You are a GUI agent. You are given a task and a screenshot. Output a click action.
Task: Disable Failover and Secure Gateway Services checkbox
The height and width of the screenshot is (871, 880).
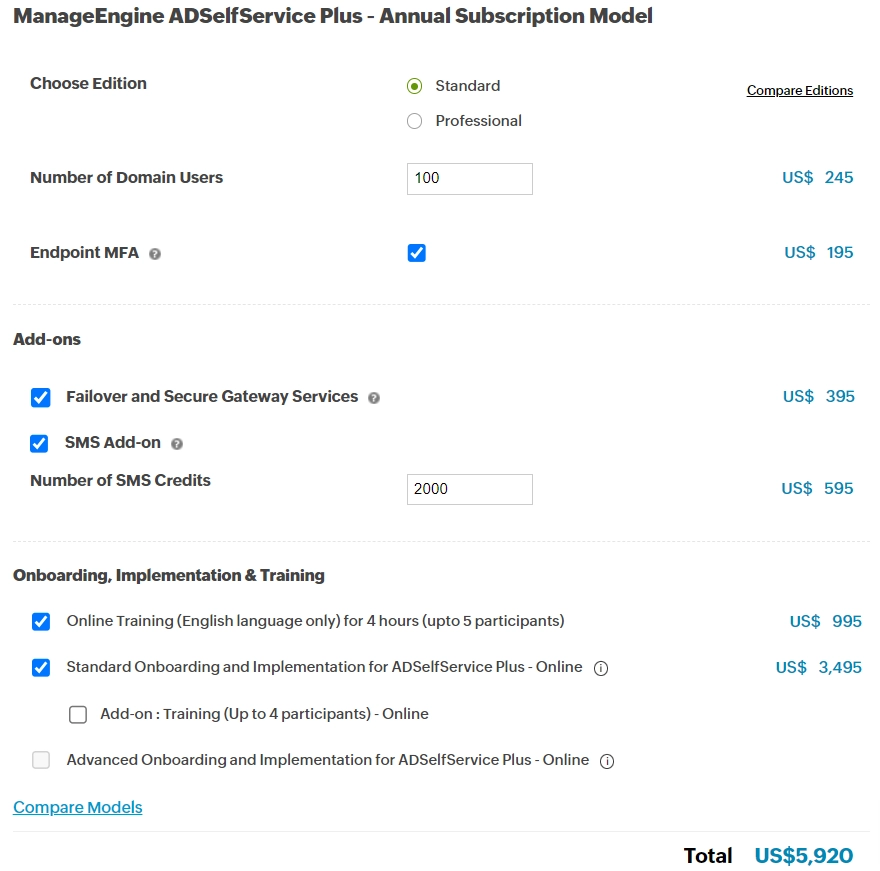point(40,397)
